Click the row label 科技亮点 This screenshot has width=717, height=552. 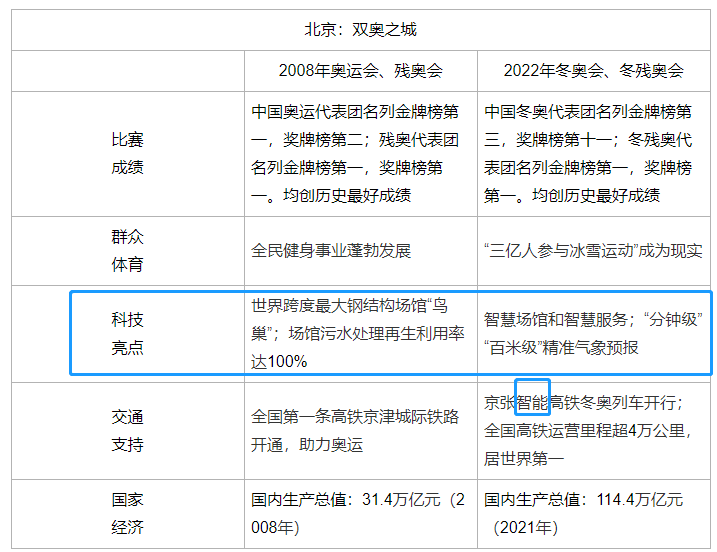[128, 334]
